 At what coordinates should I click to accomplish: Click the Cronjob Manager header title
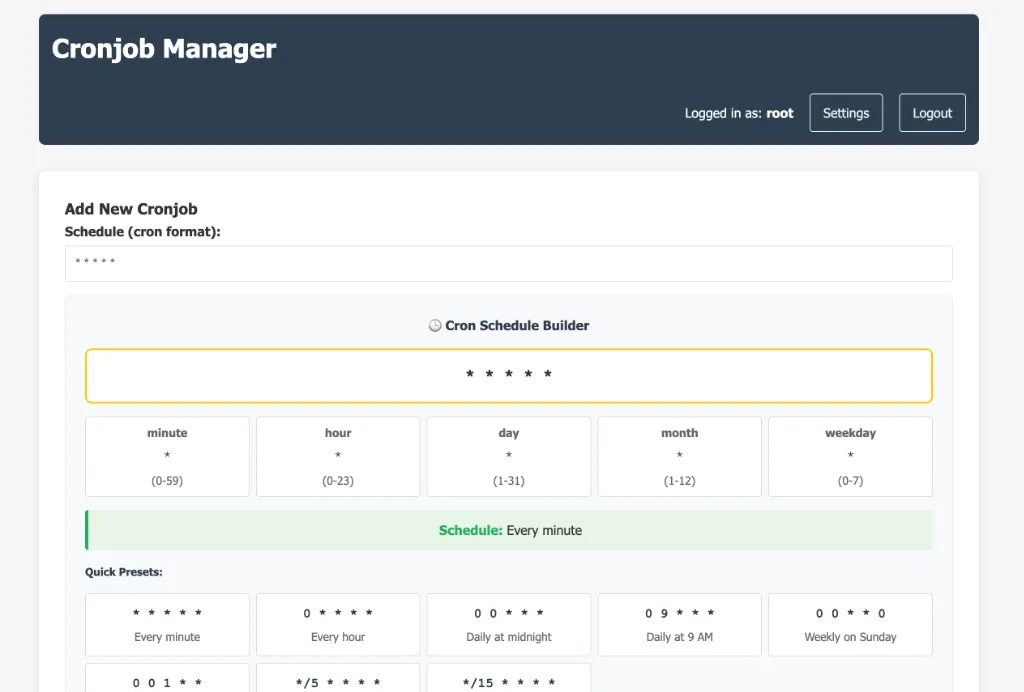[x=163, y=48]
